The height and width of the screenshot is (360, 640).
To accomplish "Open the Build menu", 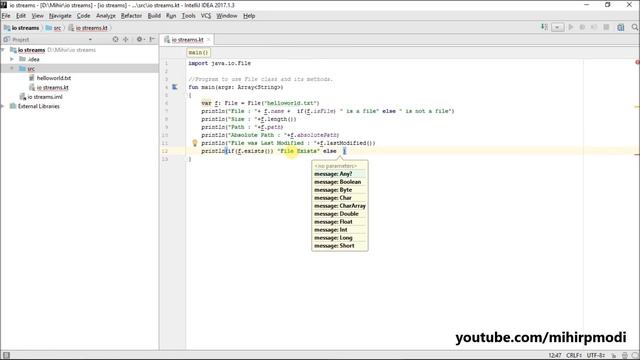I will 154,16.
